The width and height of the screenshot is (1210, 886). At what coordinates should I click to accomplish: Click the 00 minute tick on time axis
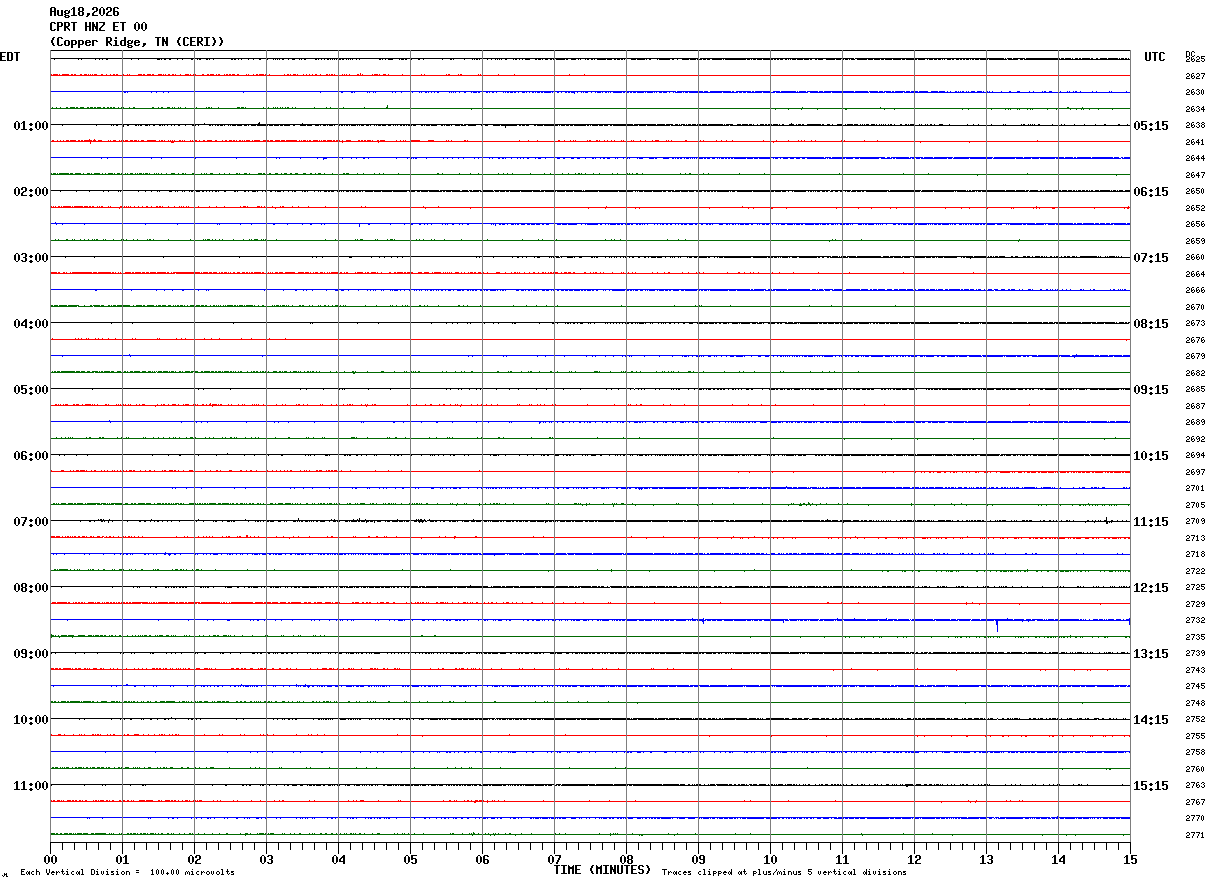[x=51, y=860]
